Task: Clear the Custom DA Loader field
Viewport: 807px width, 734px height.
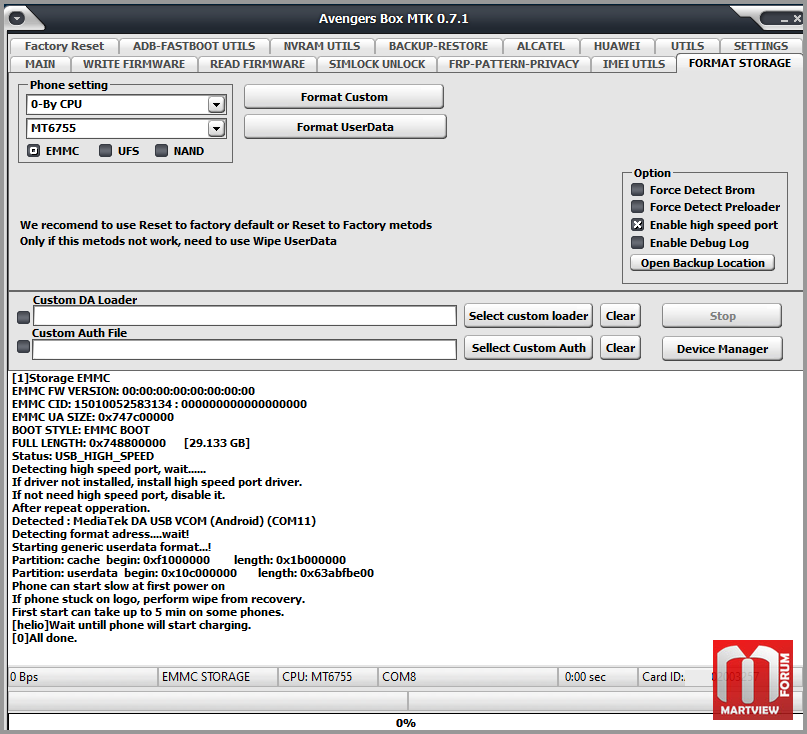Action: (620, 316)
